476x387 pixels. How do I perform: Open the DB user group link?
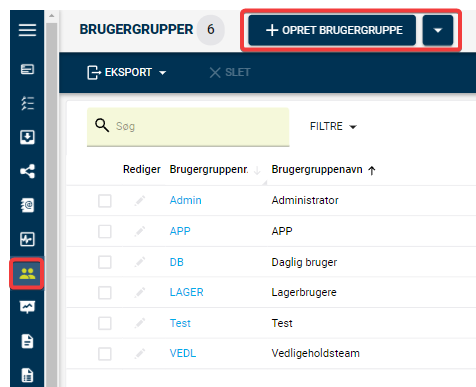(x=177, y=262)
